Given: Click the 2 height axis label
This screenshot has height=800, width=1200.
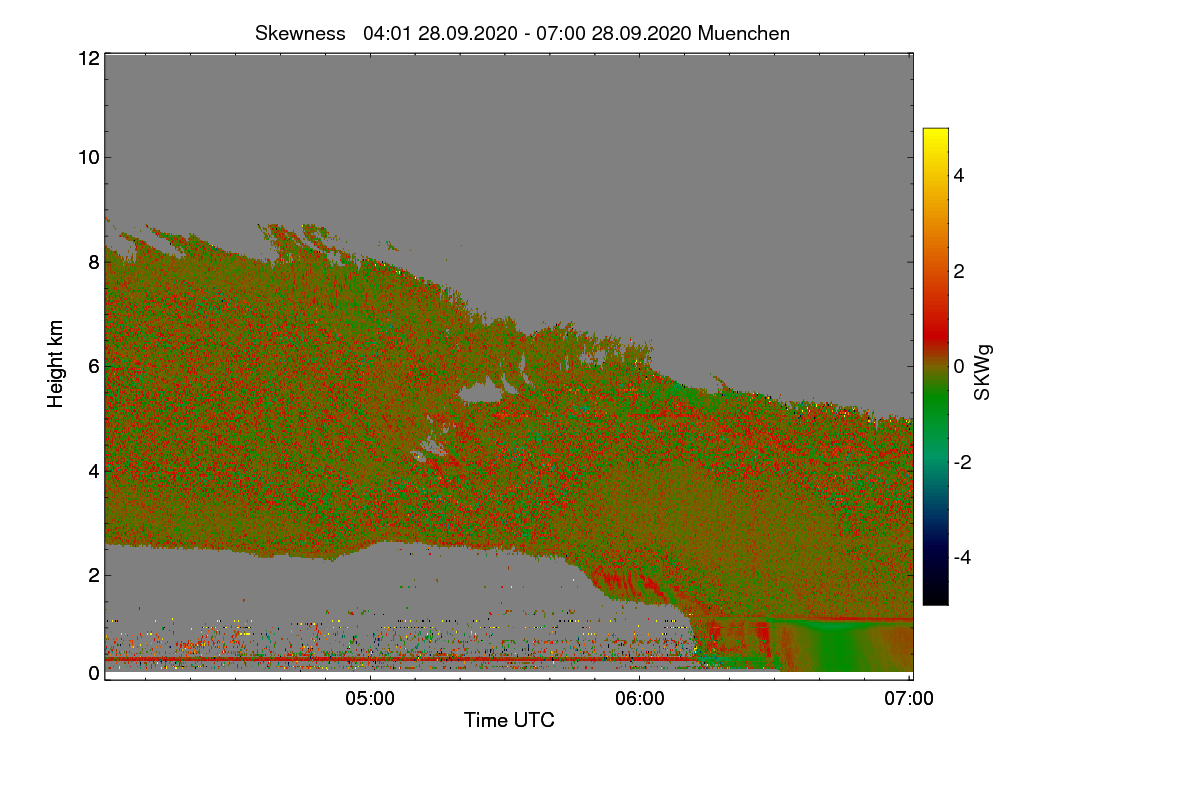Looking at the screenshot, I should [93, 575].
